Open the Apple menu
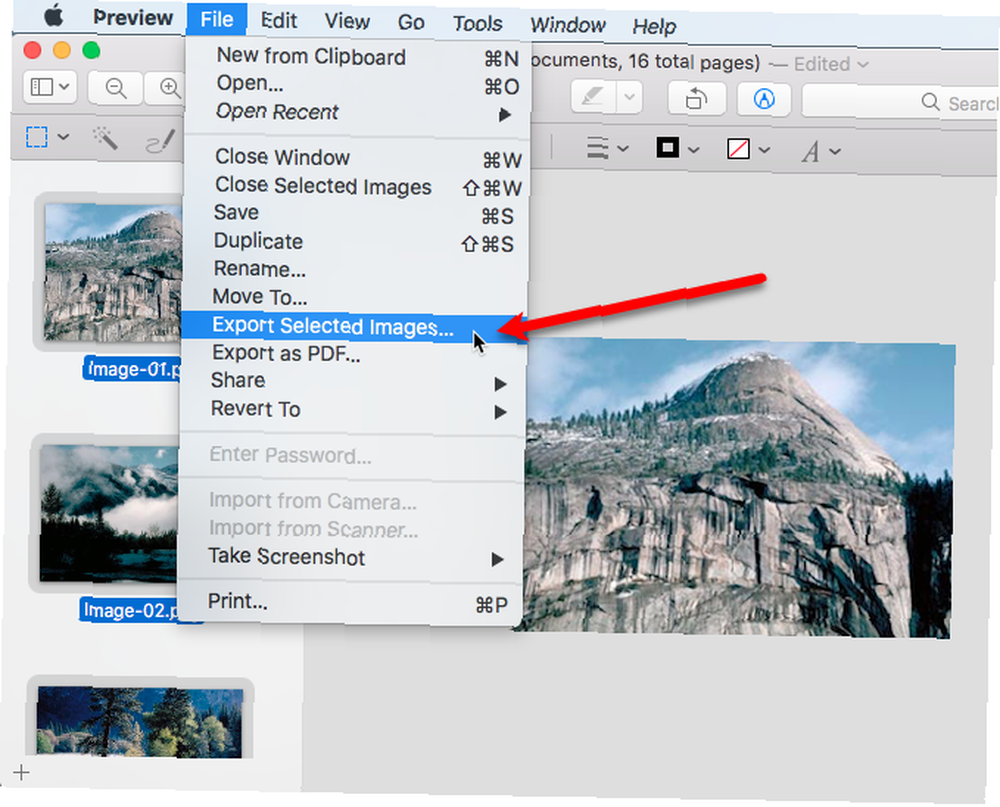 pyautogui.click(x=54, y=15)
